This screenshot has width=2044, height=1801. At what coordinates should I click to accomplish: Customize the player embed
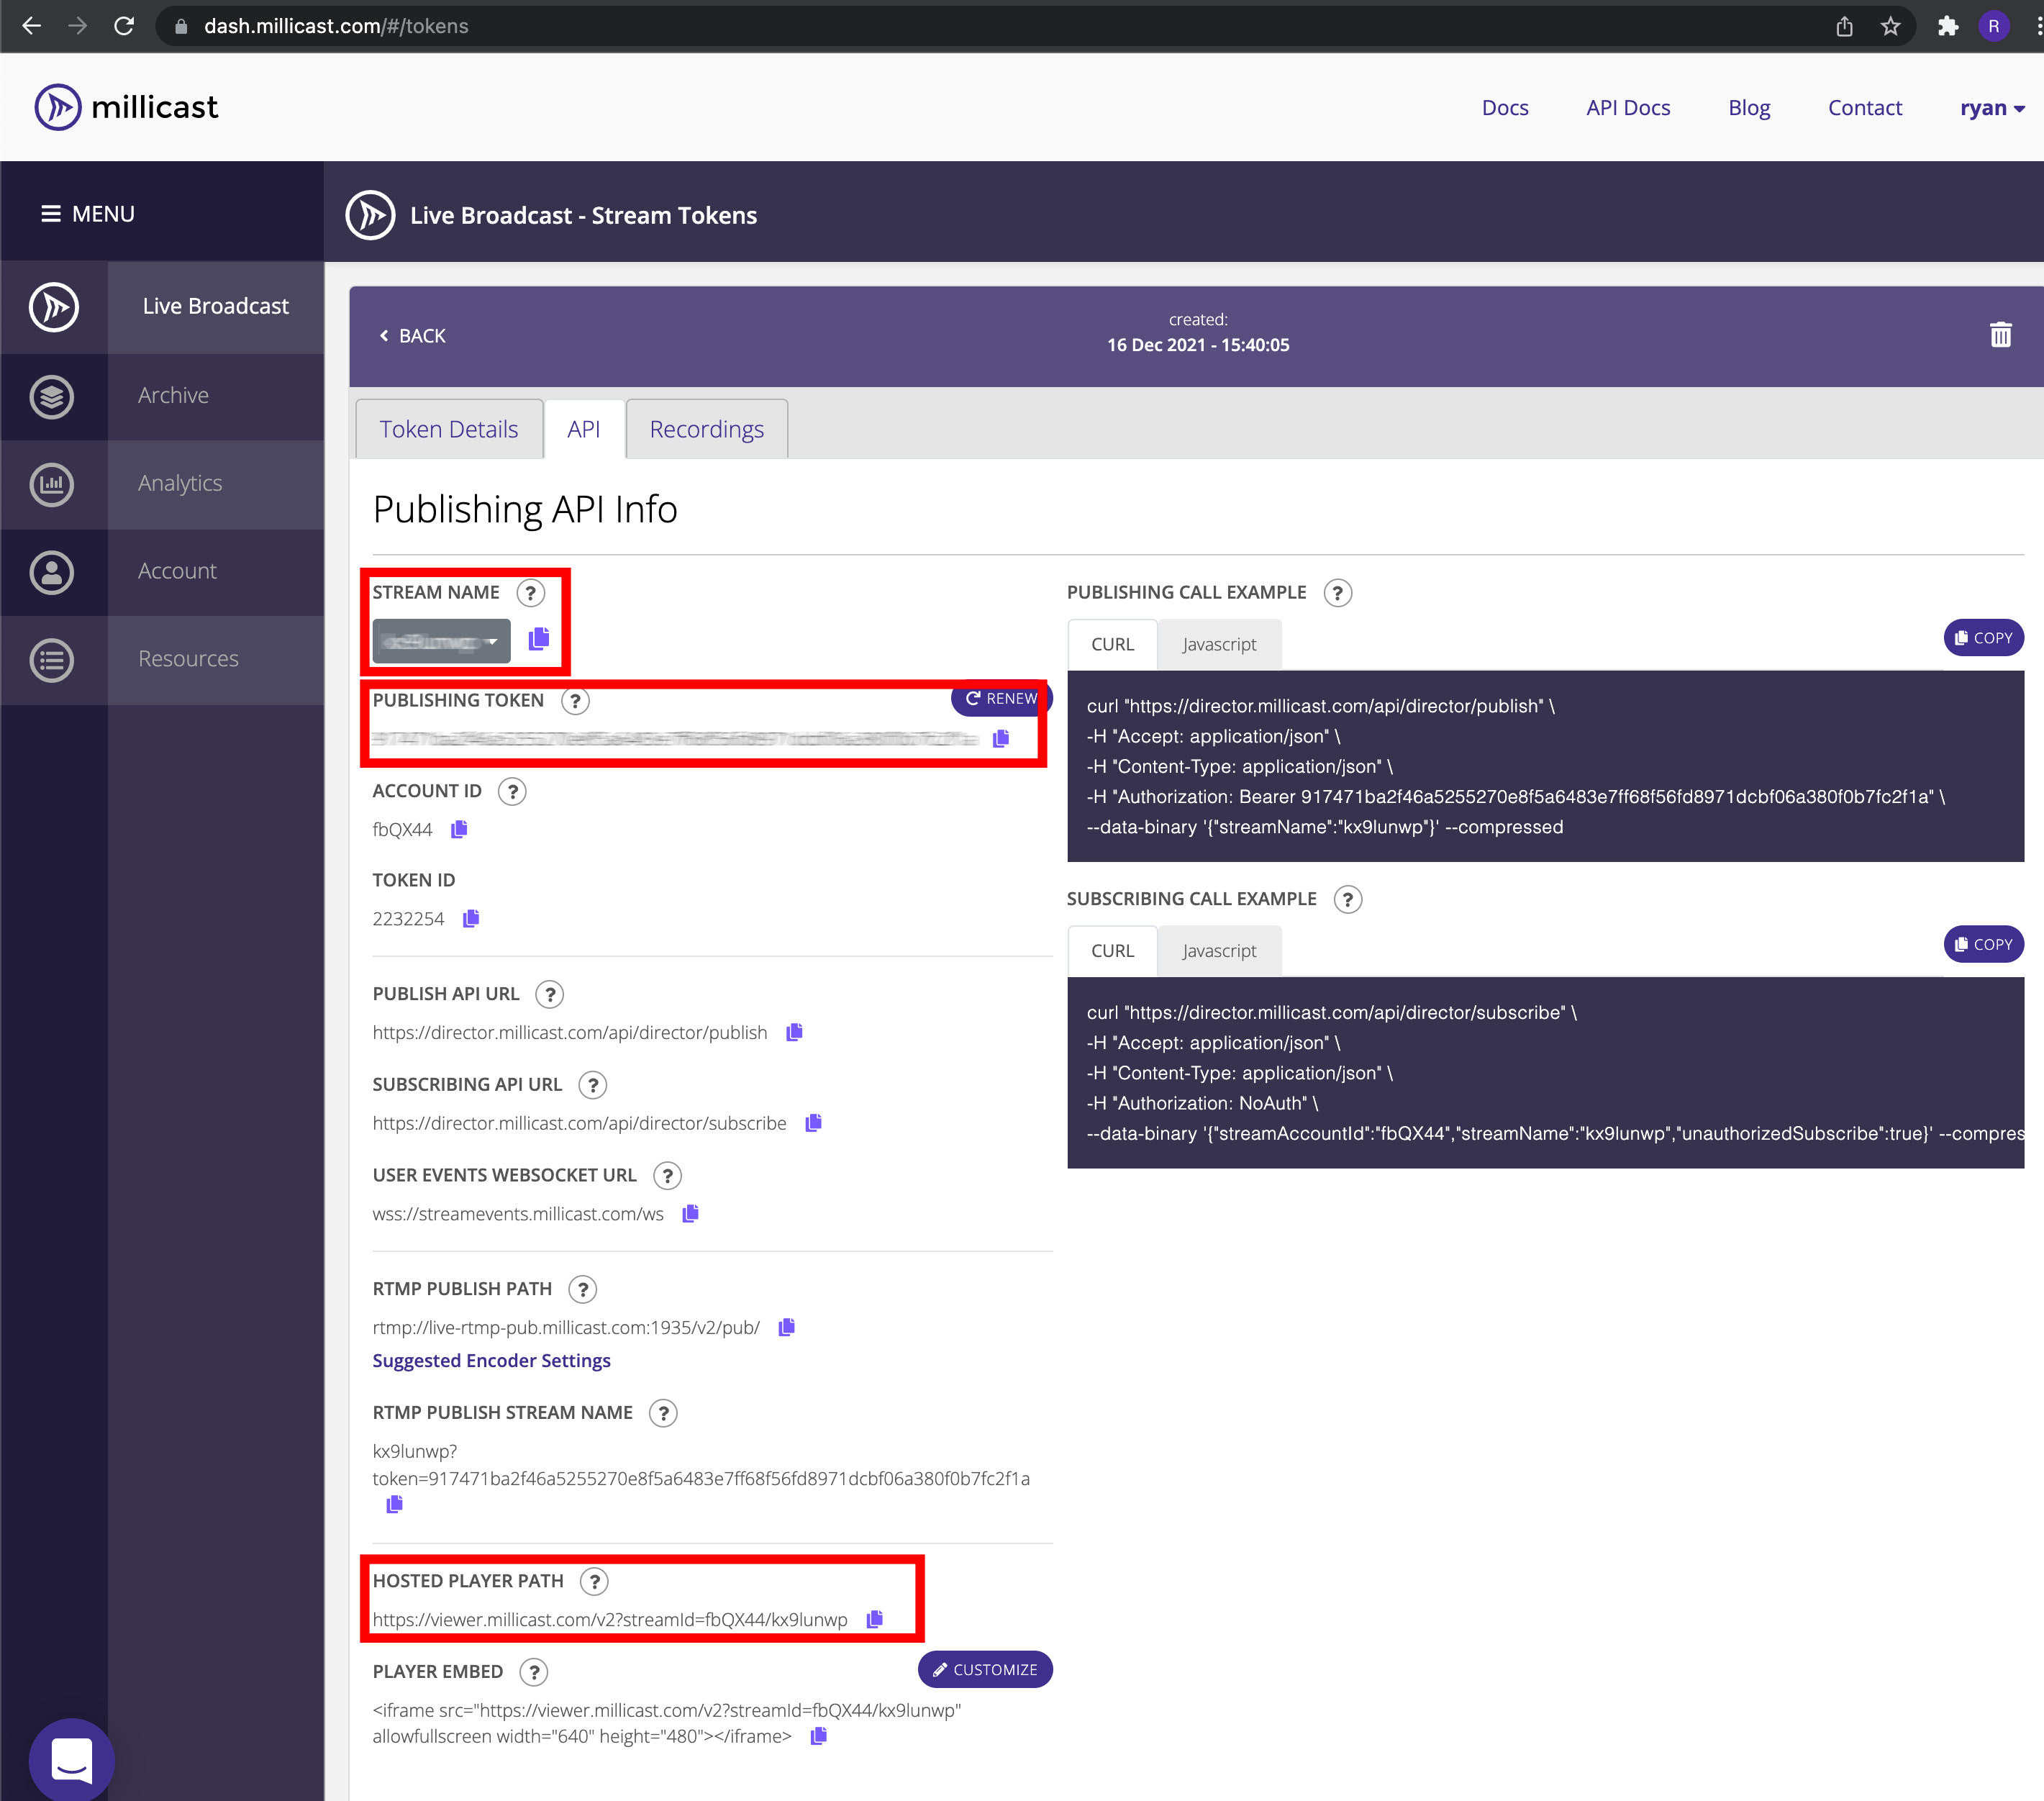985,1669
